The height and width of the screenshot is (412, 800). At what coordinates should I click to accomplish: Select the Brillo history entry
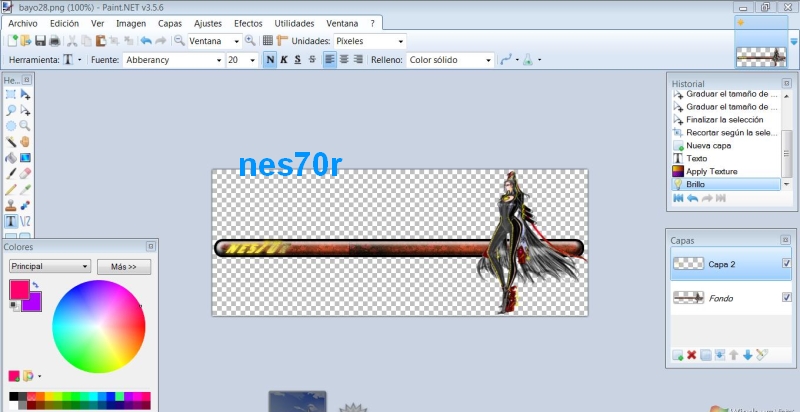tap(726, 184)
